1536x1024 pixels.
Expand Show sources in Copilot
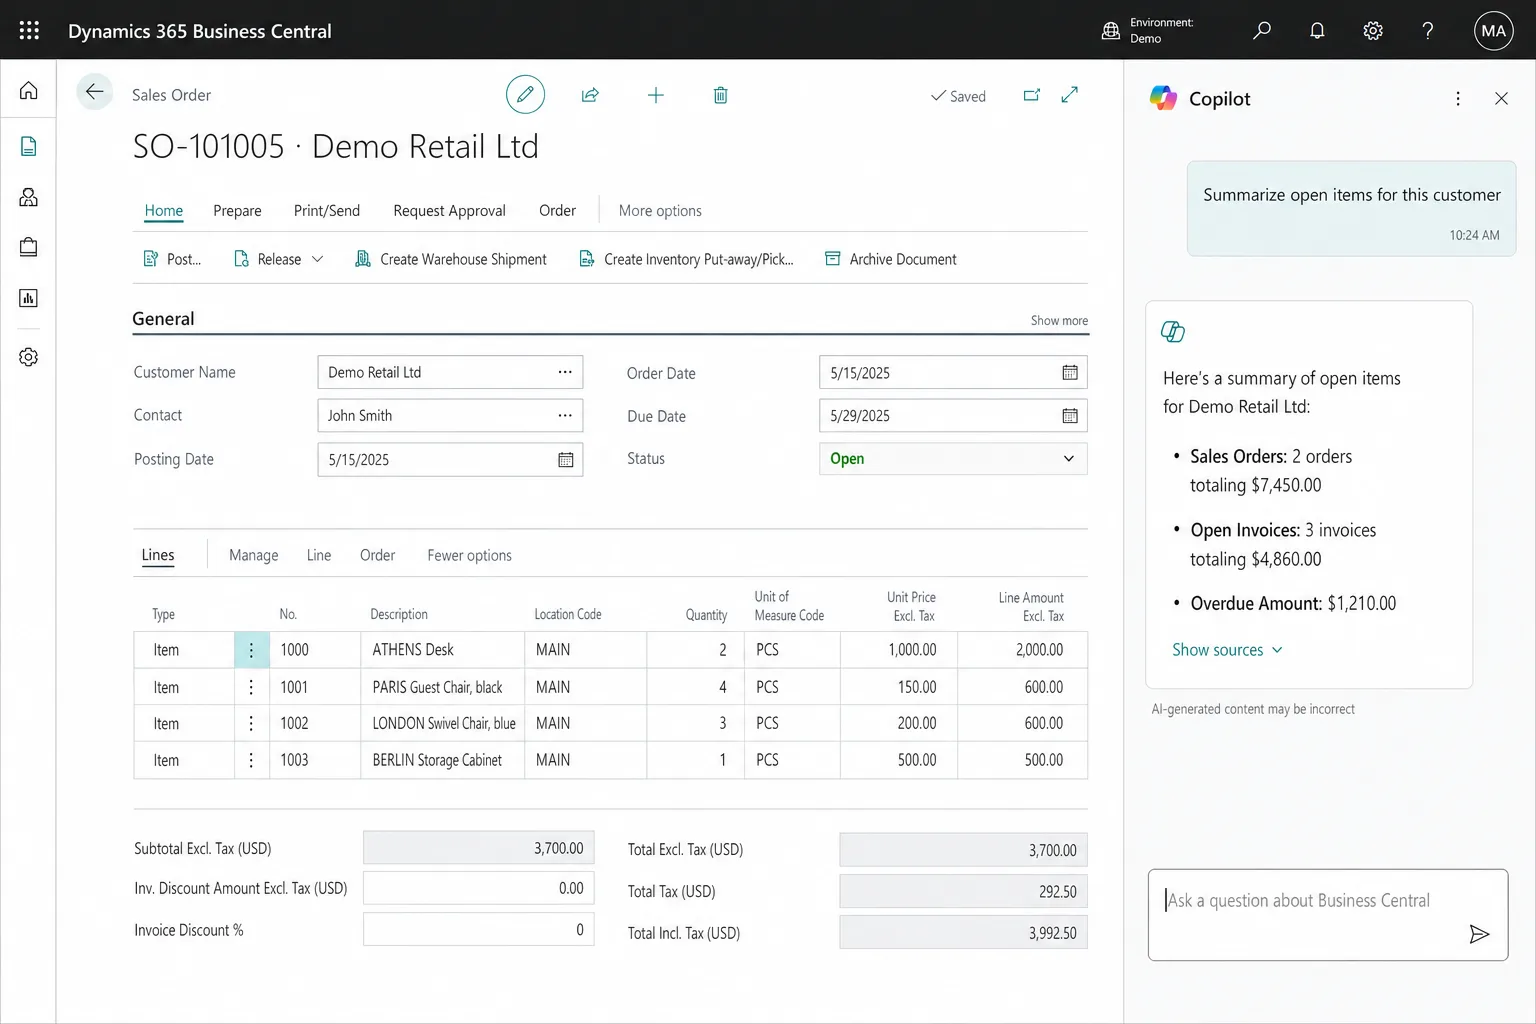[x=1227, y=650]
